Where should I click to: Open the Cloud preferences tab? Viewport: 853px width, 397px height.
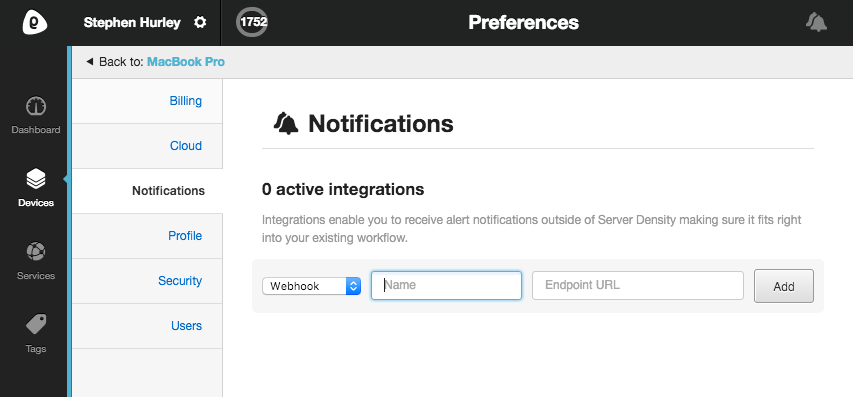(147, 146)
